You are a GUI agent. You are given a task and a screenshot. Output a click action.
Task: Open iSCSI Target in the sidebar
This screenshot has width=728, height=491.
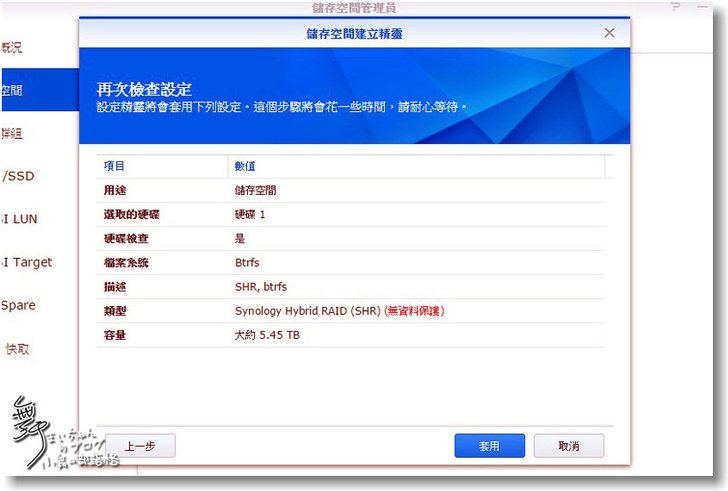point(26,262)
